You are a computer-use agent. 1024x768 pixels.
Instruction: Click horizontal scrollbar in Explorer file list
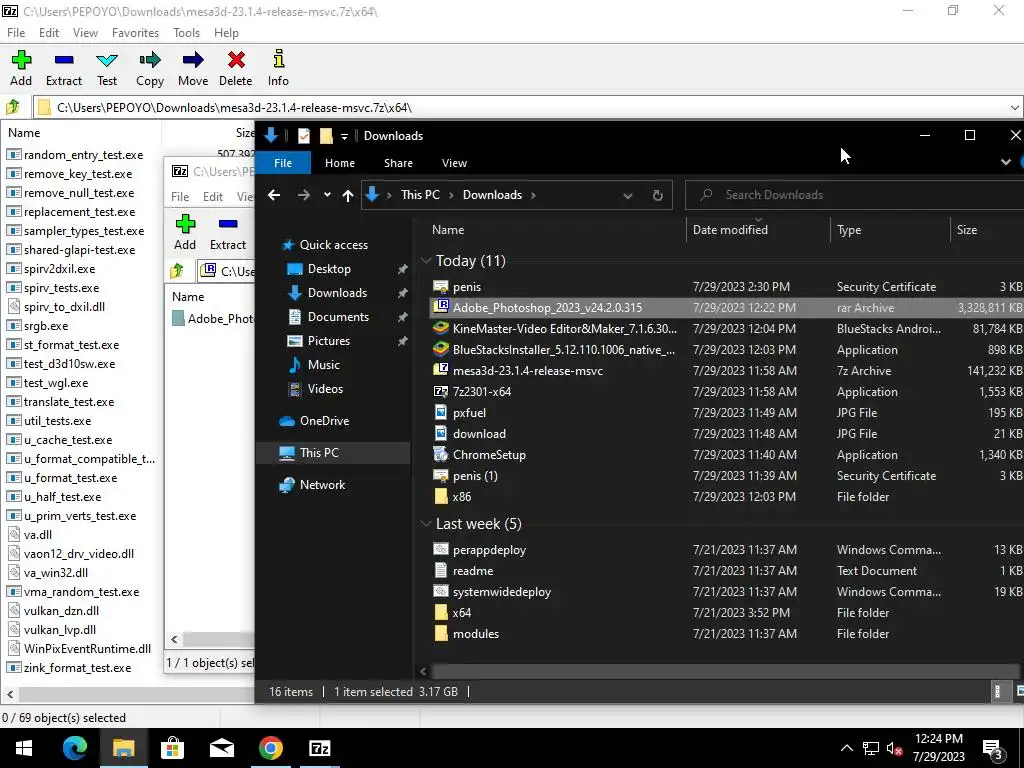[x=724, y=671]
